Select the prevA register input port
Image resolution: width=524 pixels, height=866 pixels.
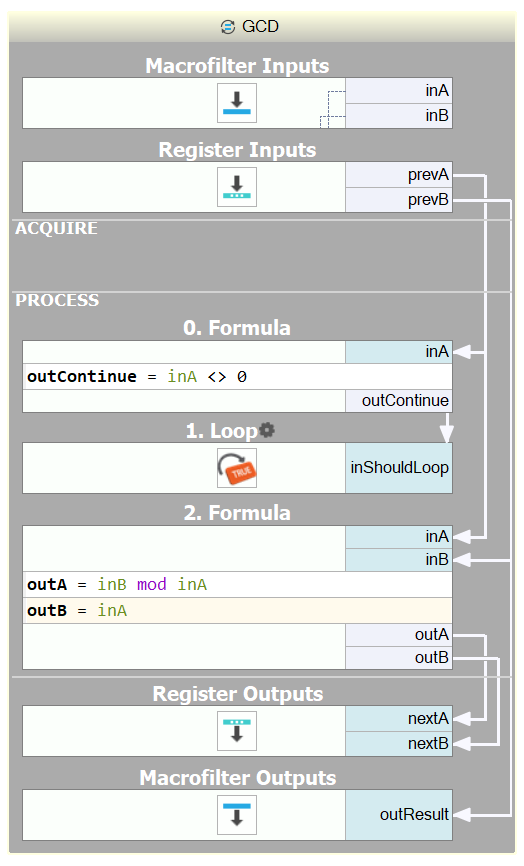[x=399, y=175]
